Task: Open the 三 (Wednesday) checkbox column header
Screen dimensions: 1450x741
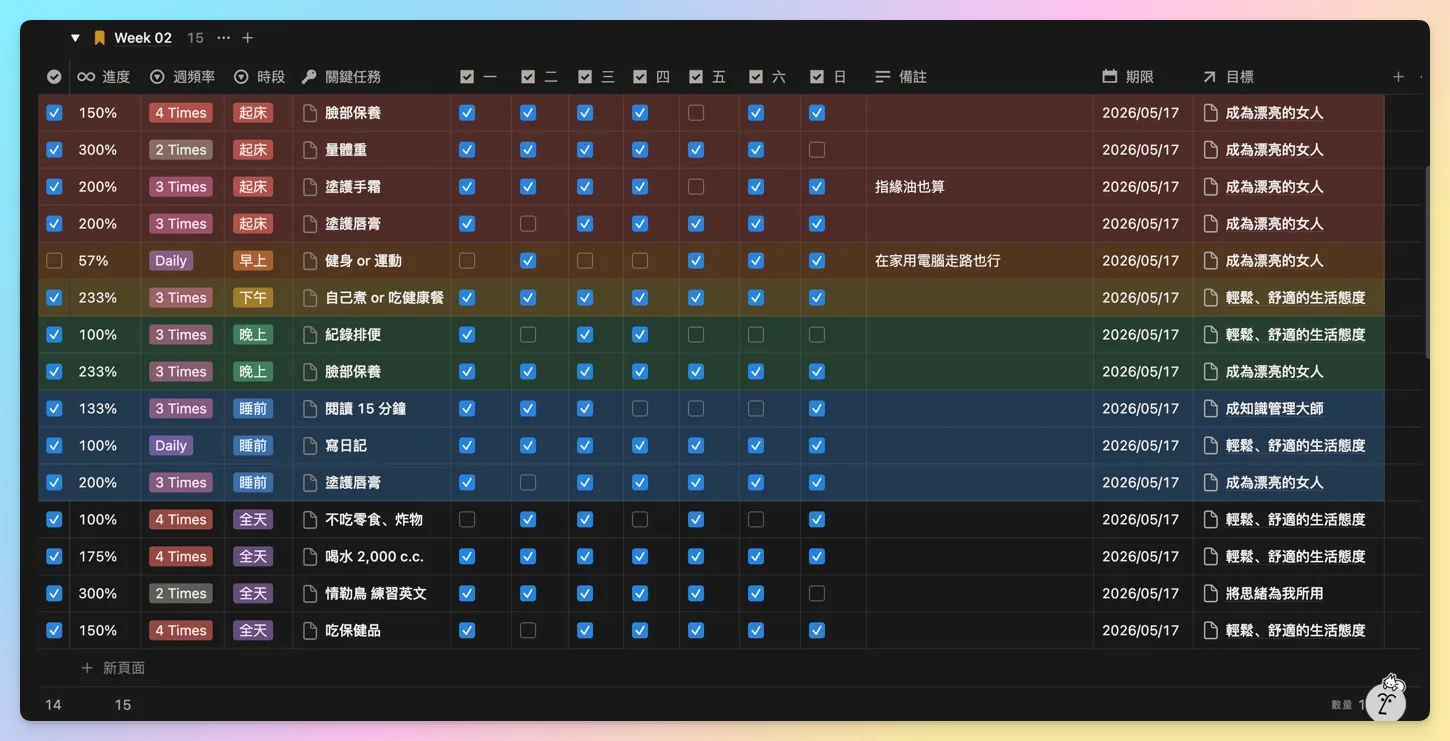Action: tap(596, 77)
